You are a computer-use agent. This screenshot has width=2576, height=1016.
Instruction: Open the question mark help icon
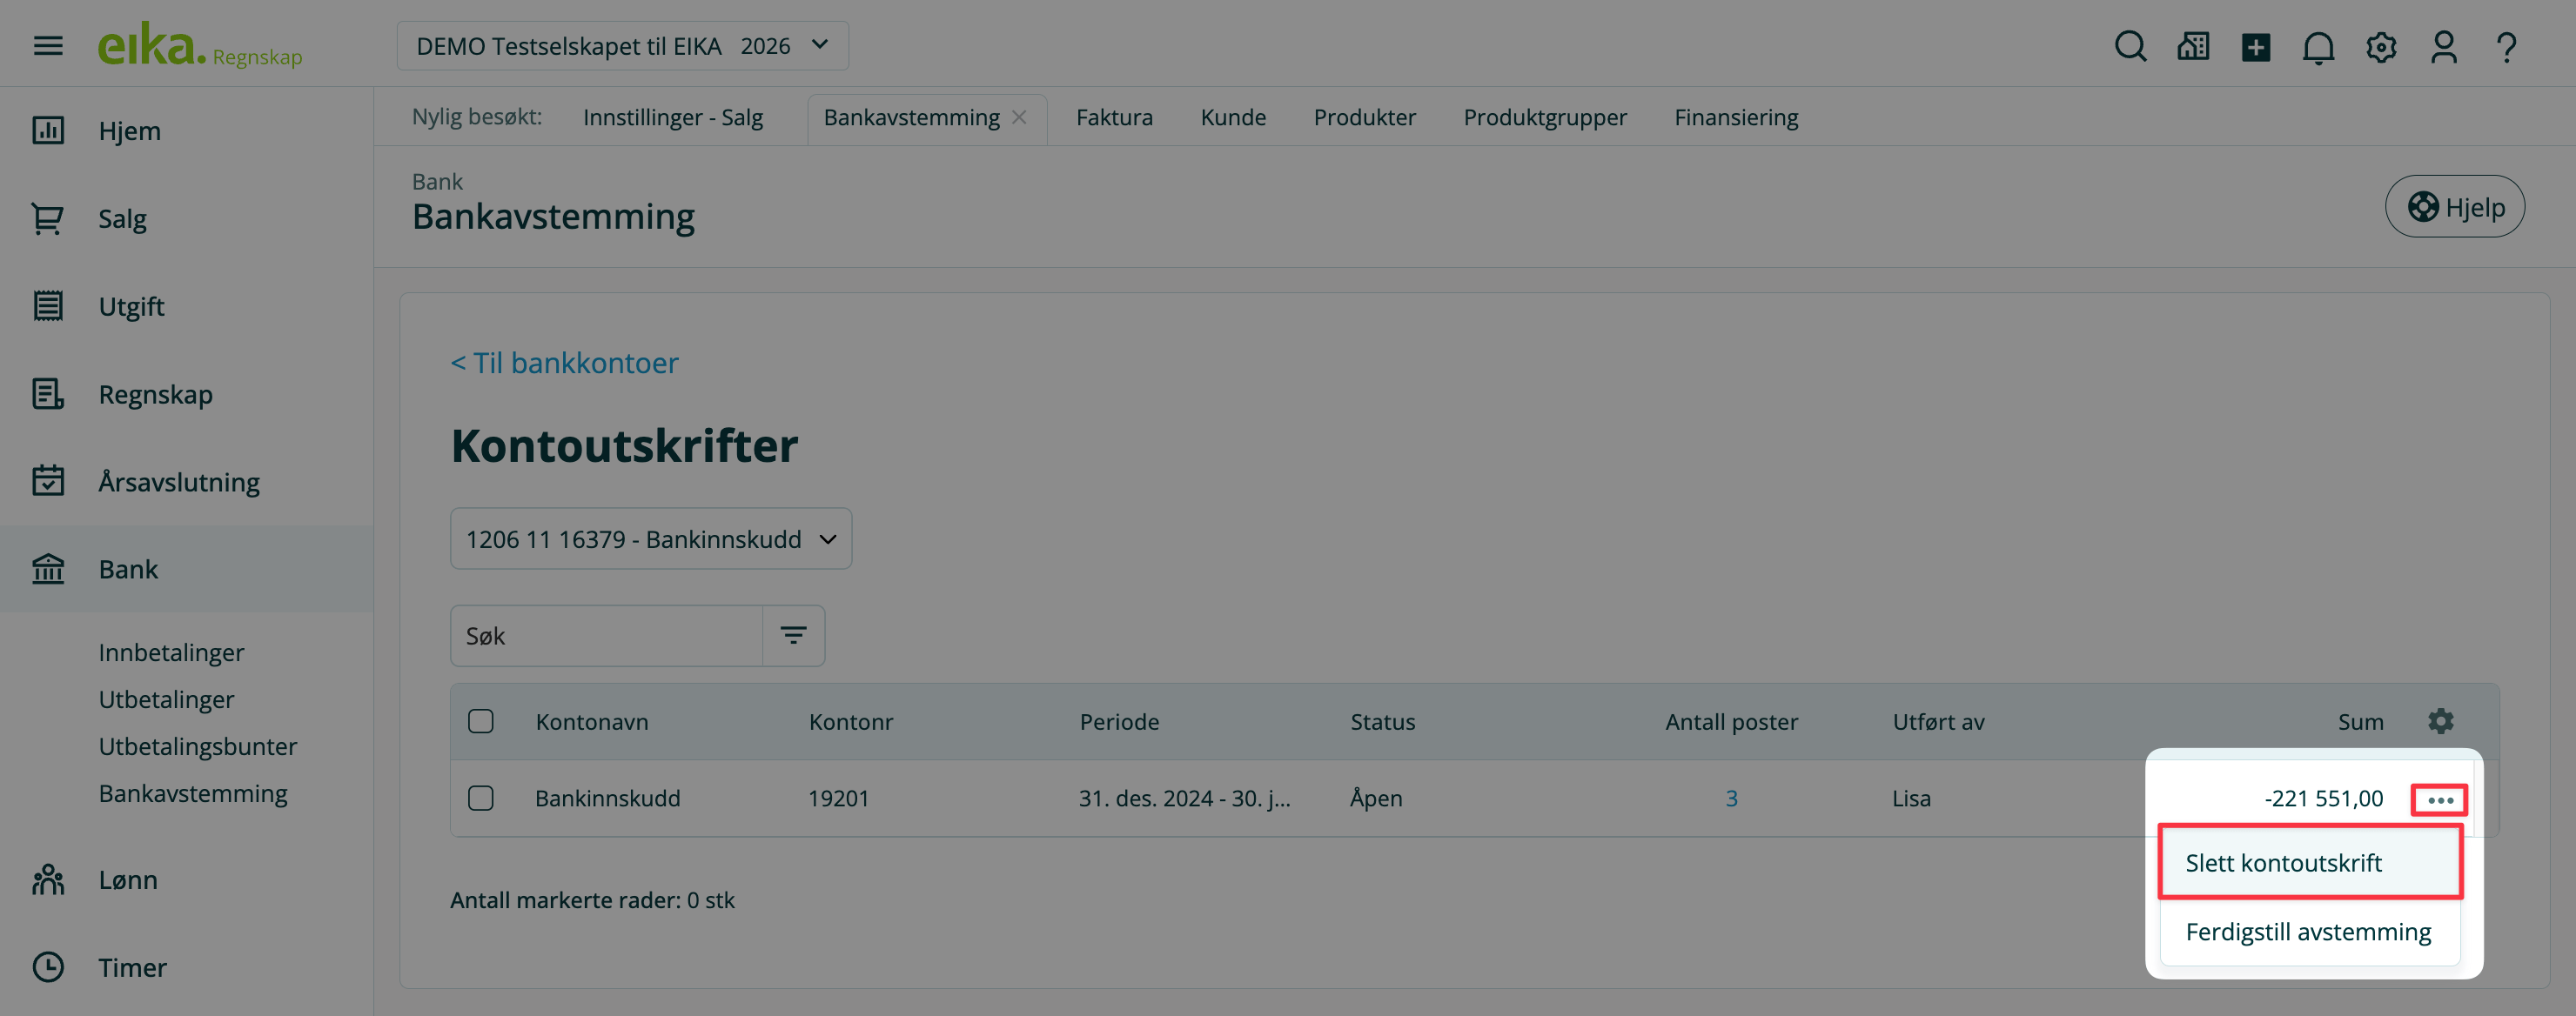tap(2506, 47)
